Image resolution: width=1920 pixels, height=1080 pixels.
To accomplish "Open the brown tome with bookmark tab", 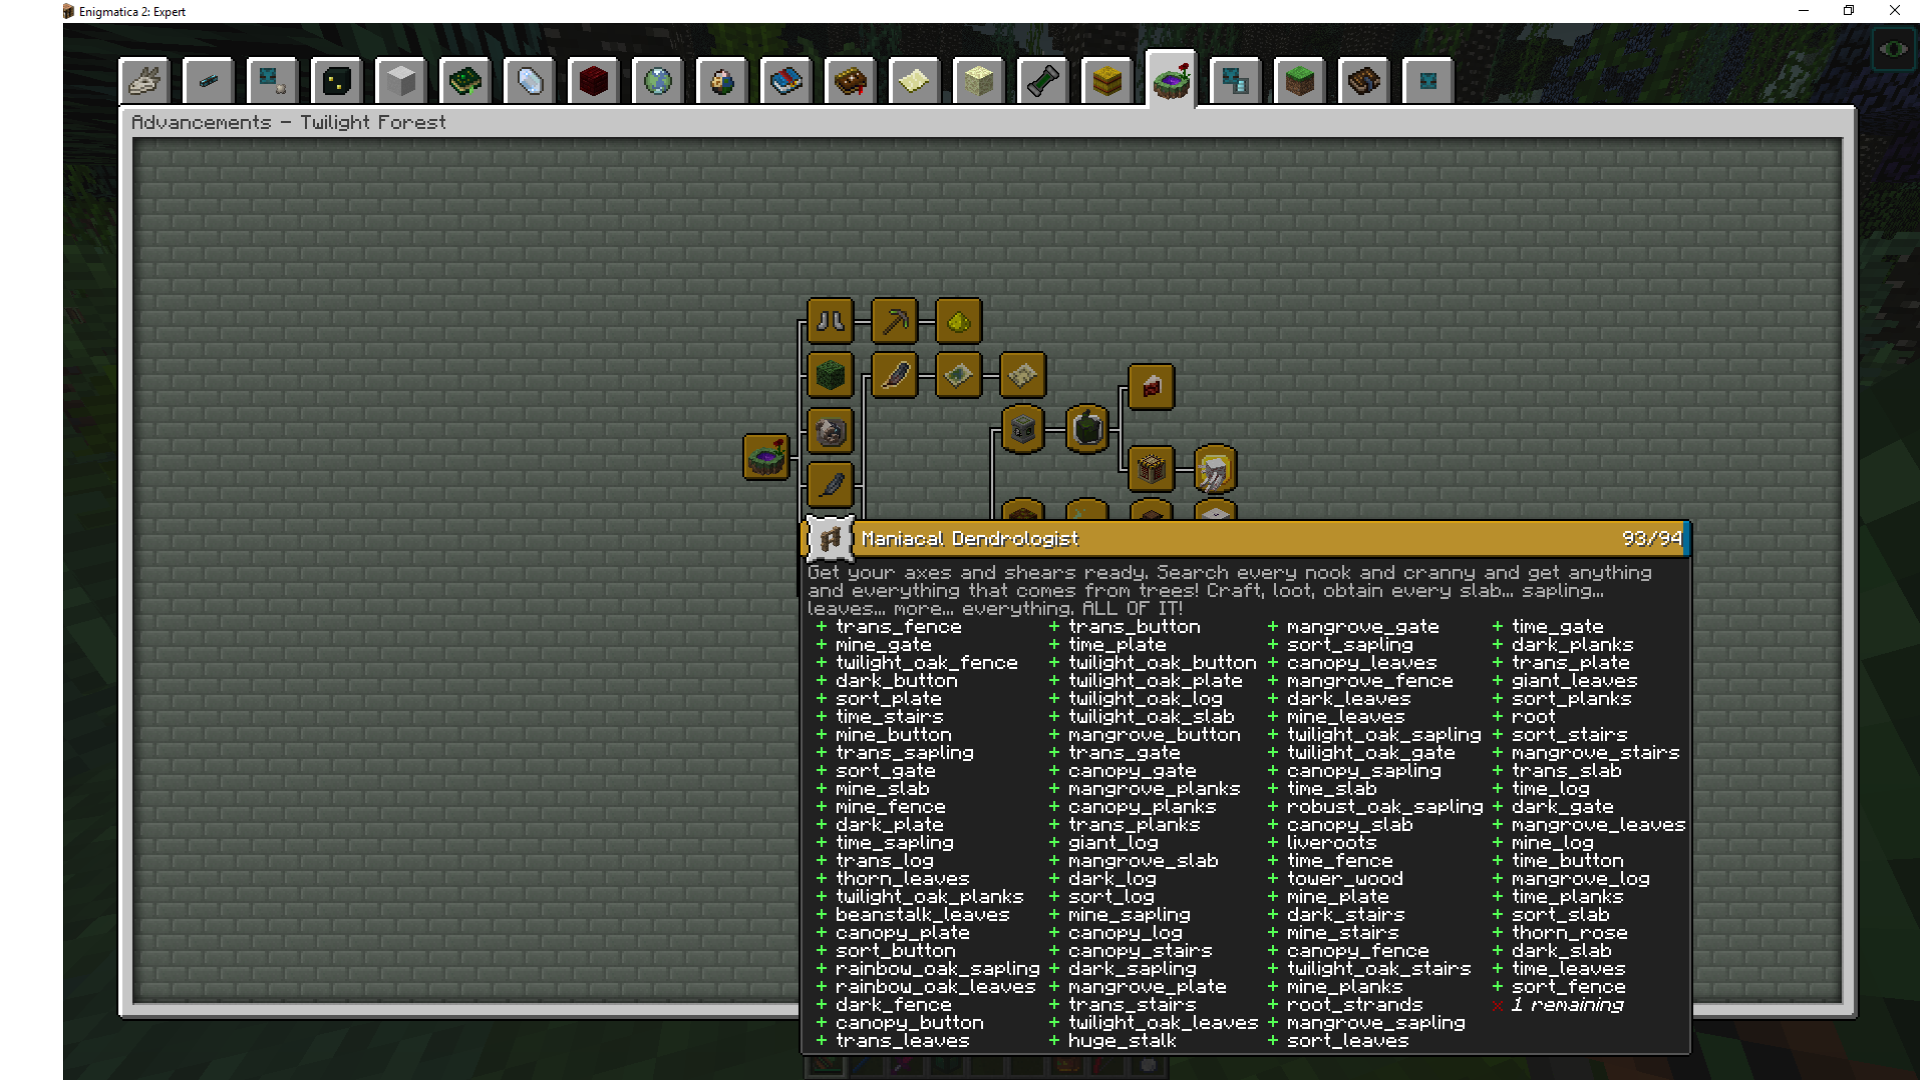I will click(850, 81).
